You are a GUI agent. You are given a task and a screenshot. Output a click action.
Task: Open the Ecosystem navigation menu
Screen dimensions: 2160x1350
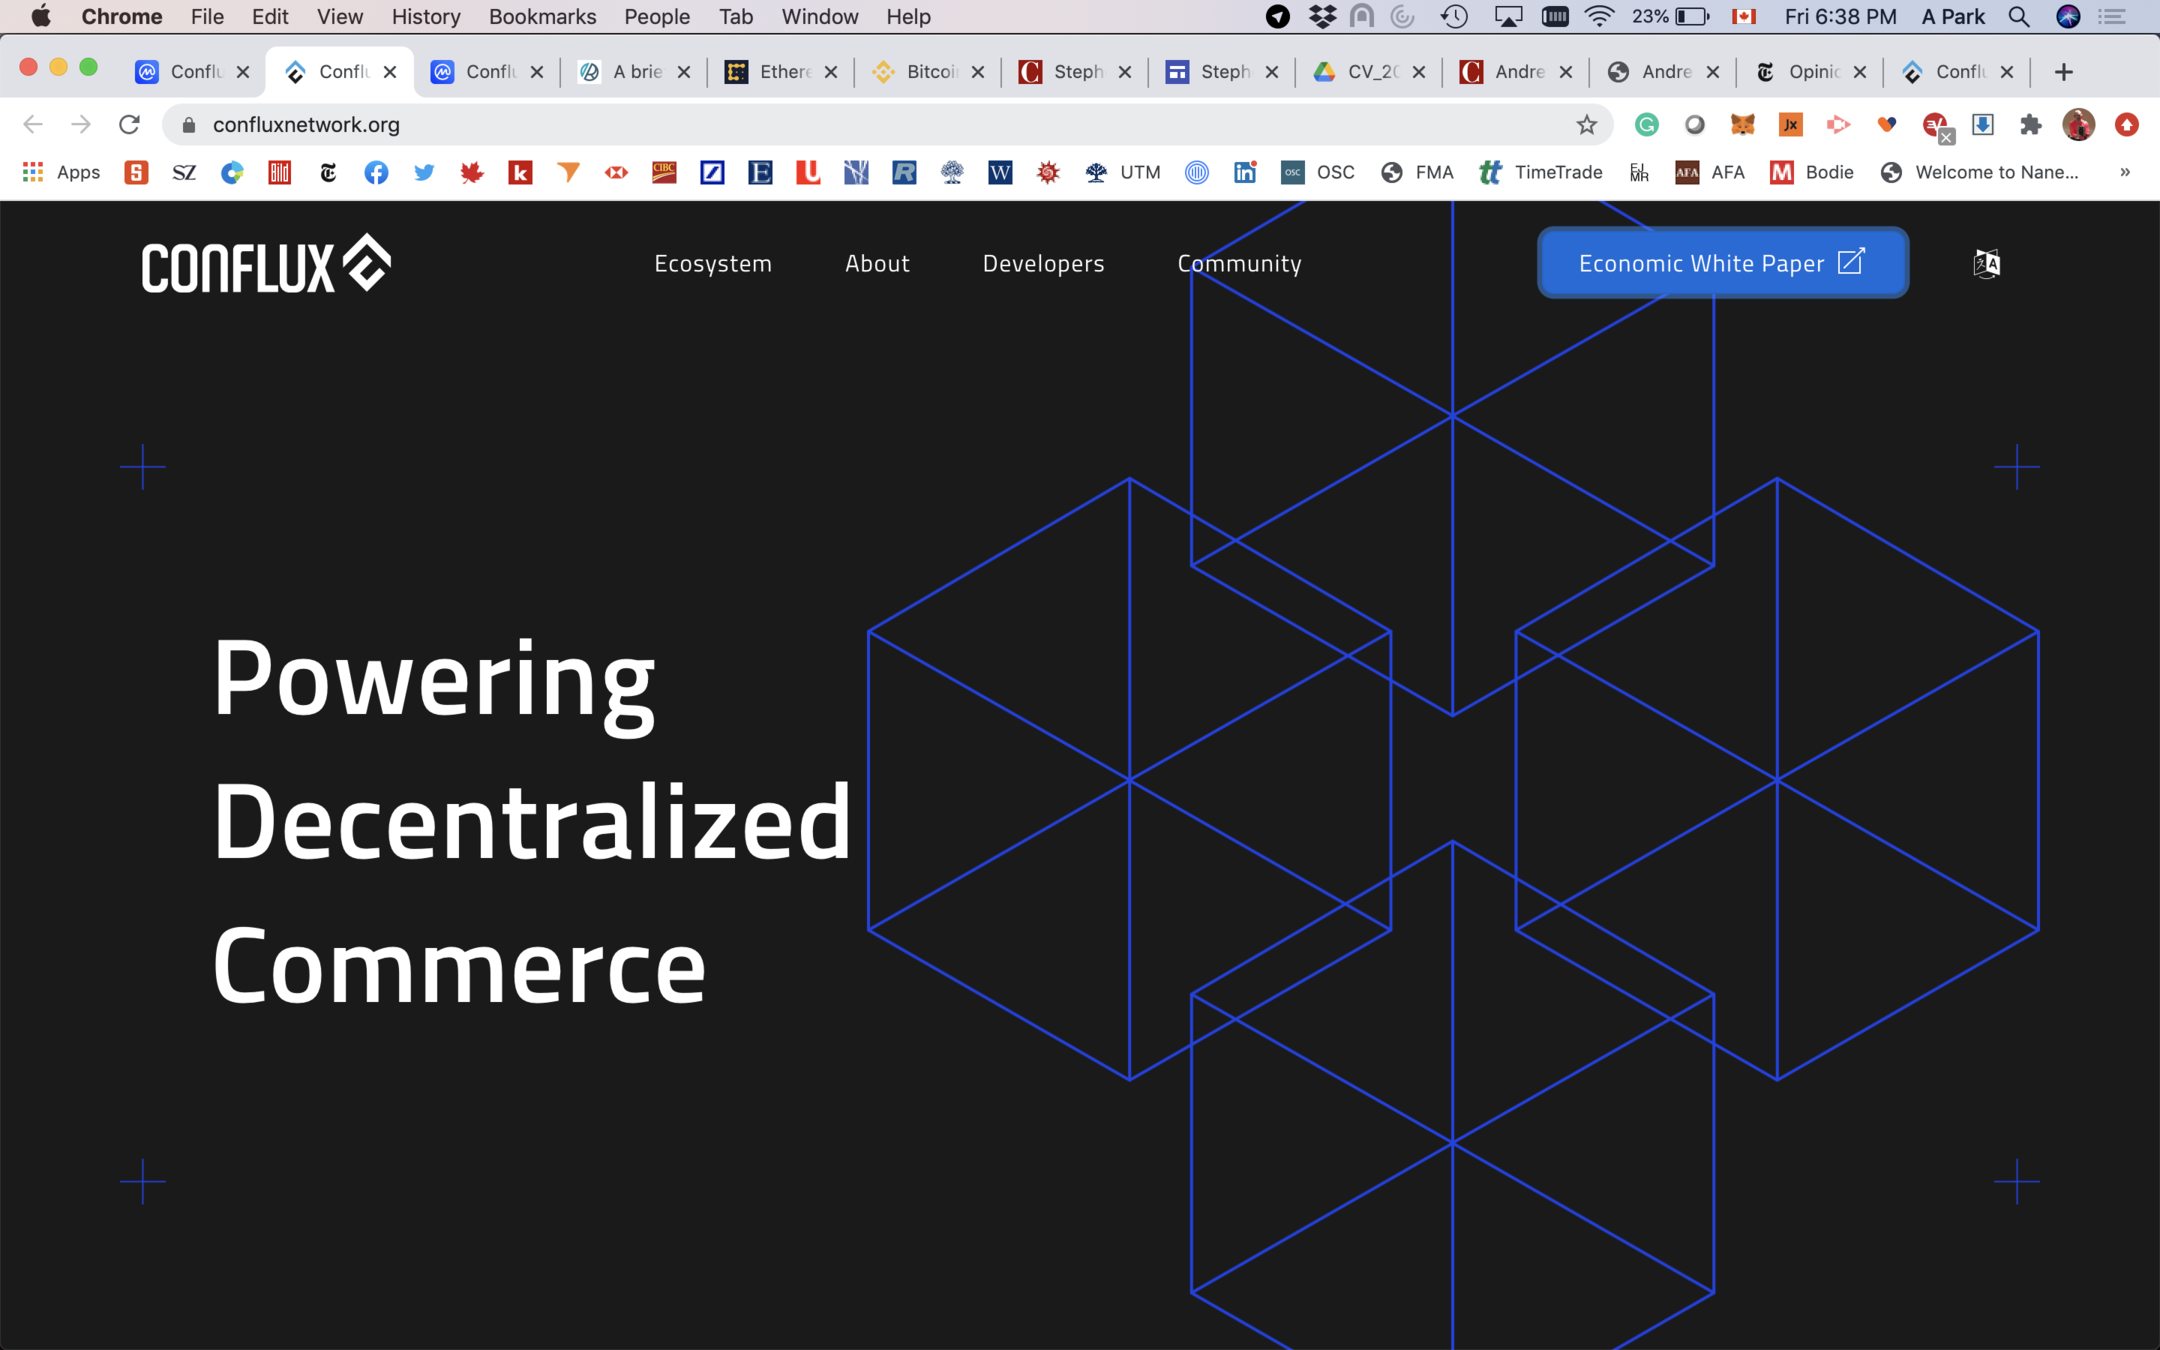point(712,263)
